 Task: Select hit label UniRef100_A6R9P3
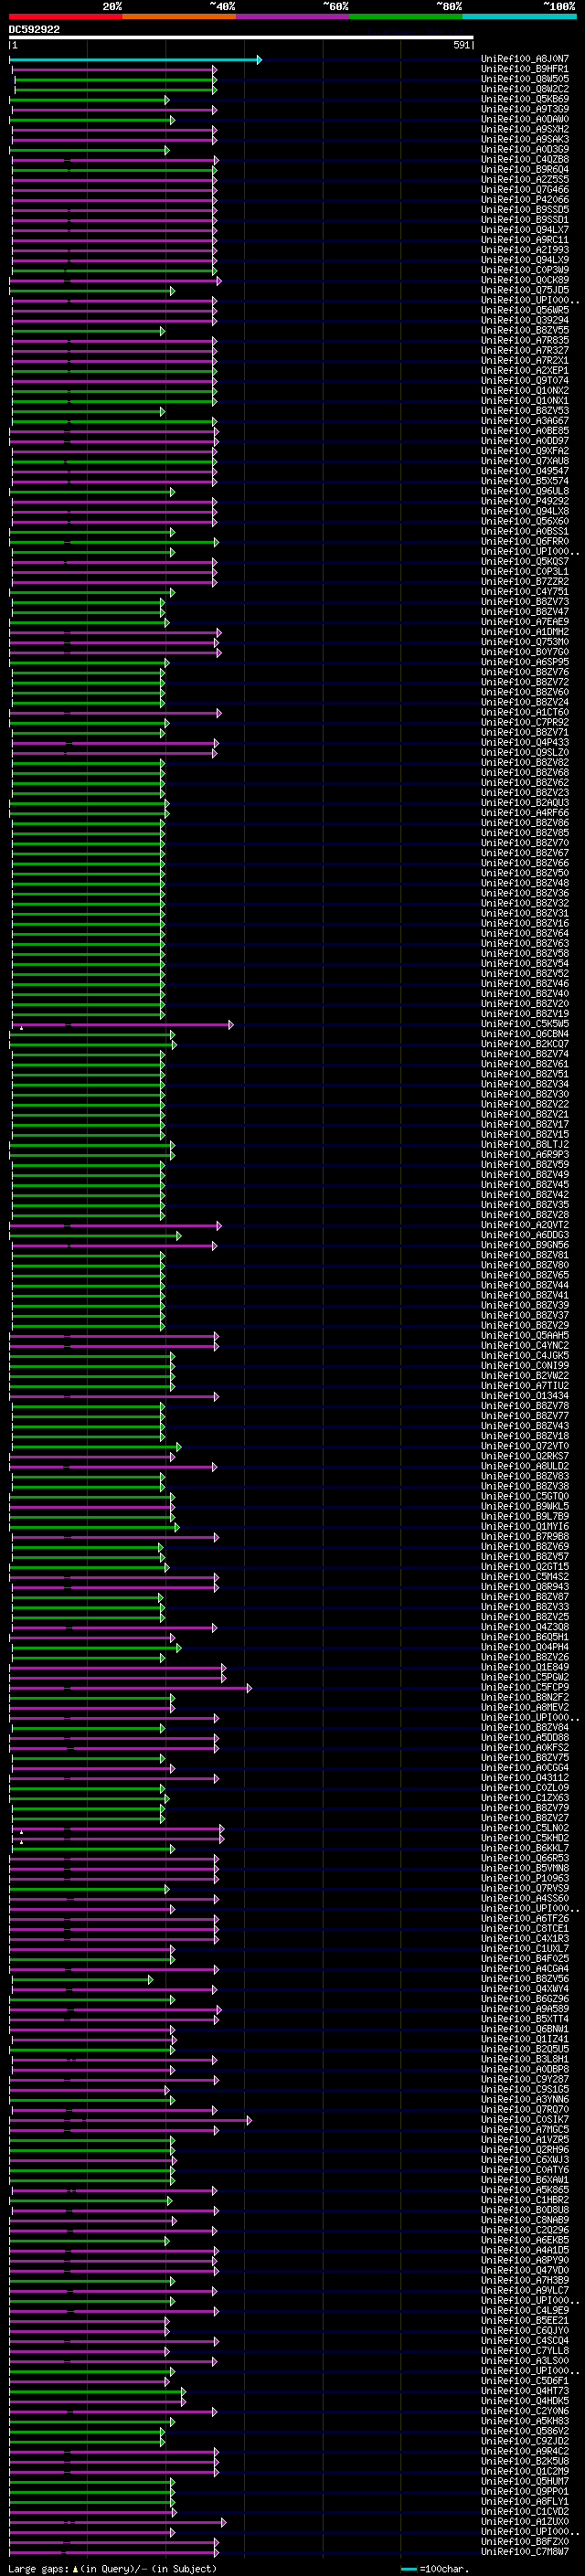coord(525,1154)
